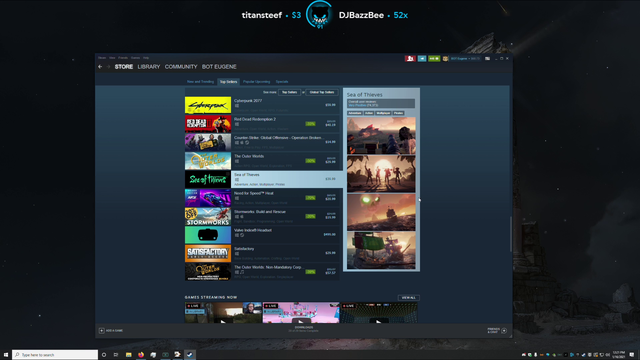Open Stormworks Build and Rescue thumbnail
This screenshot has height=360, width=640.
point(208,216)
